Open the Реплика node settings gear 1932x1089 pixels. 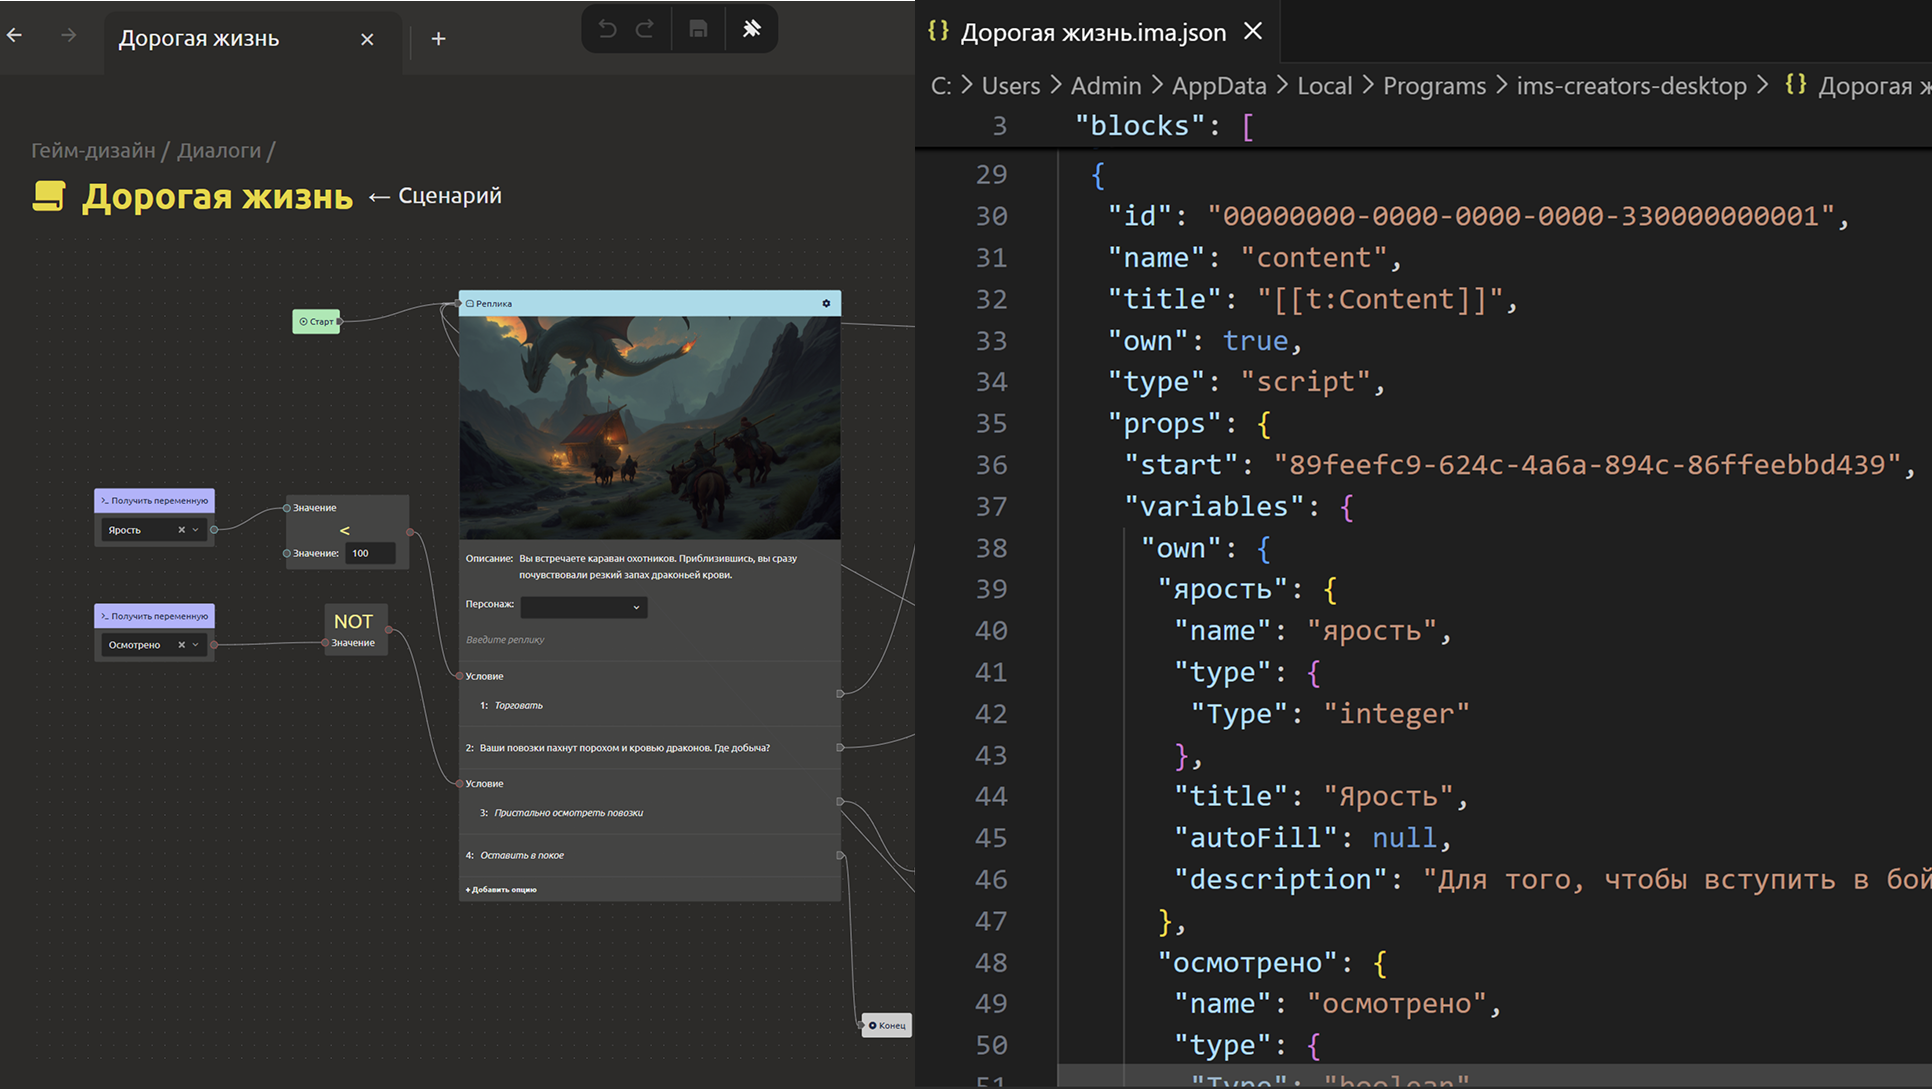point(826,303)
